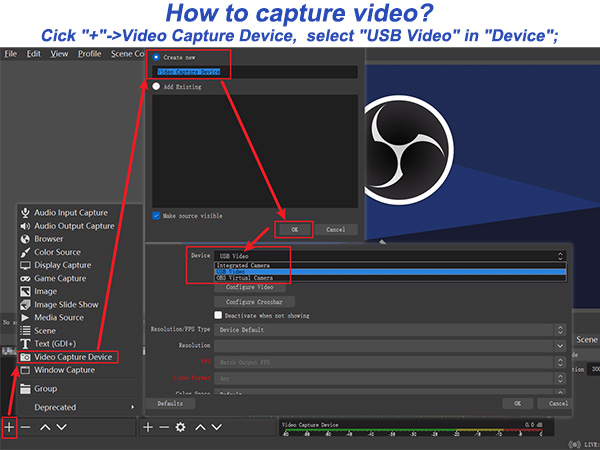Screen dimensions: 600x450
Task: Choose Integrated Camera from device list
Action: [x=390, y=266]
